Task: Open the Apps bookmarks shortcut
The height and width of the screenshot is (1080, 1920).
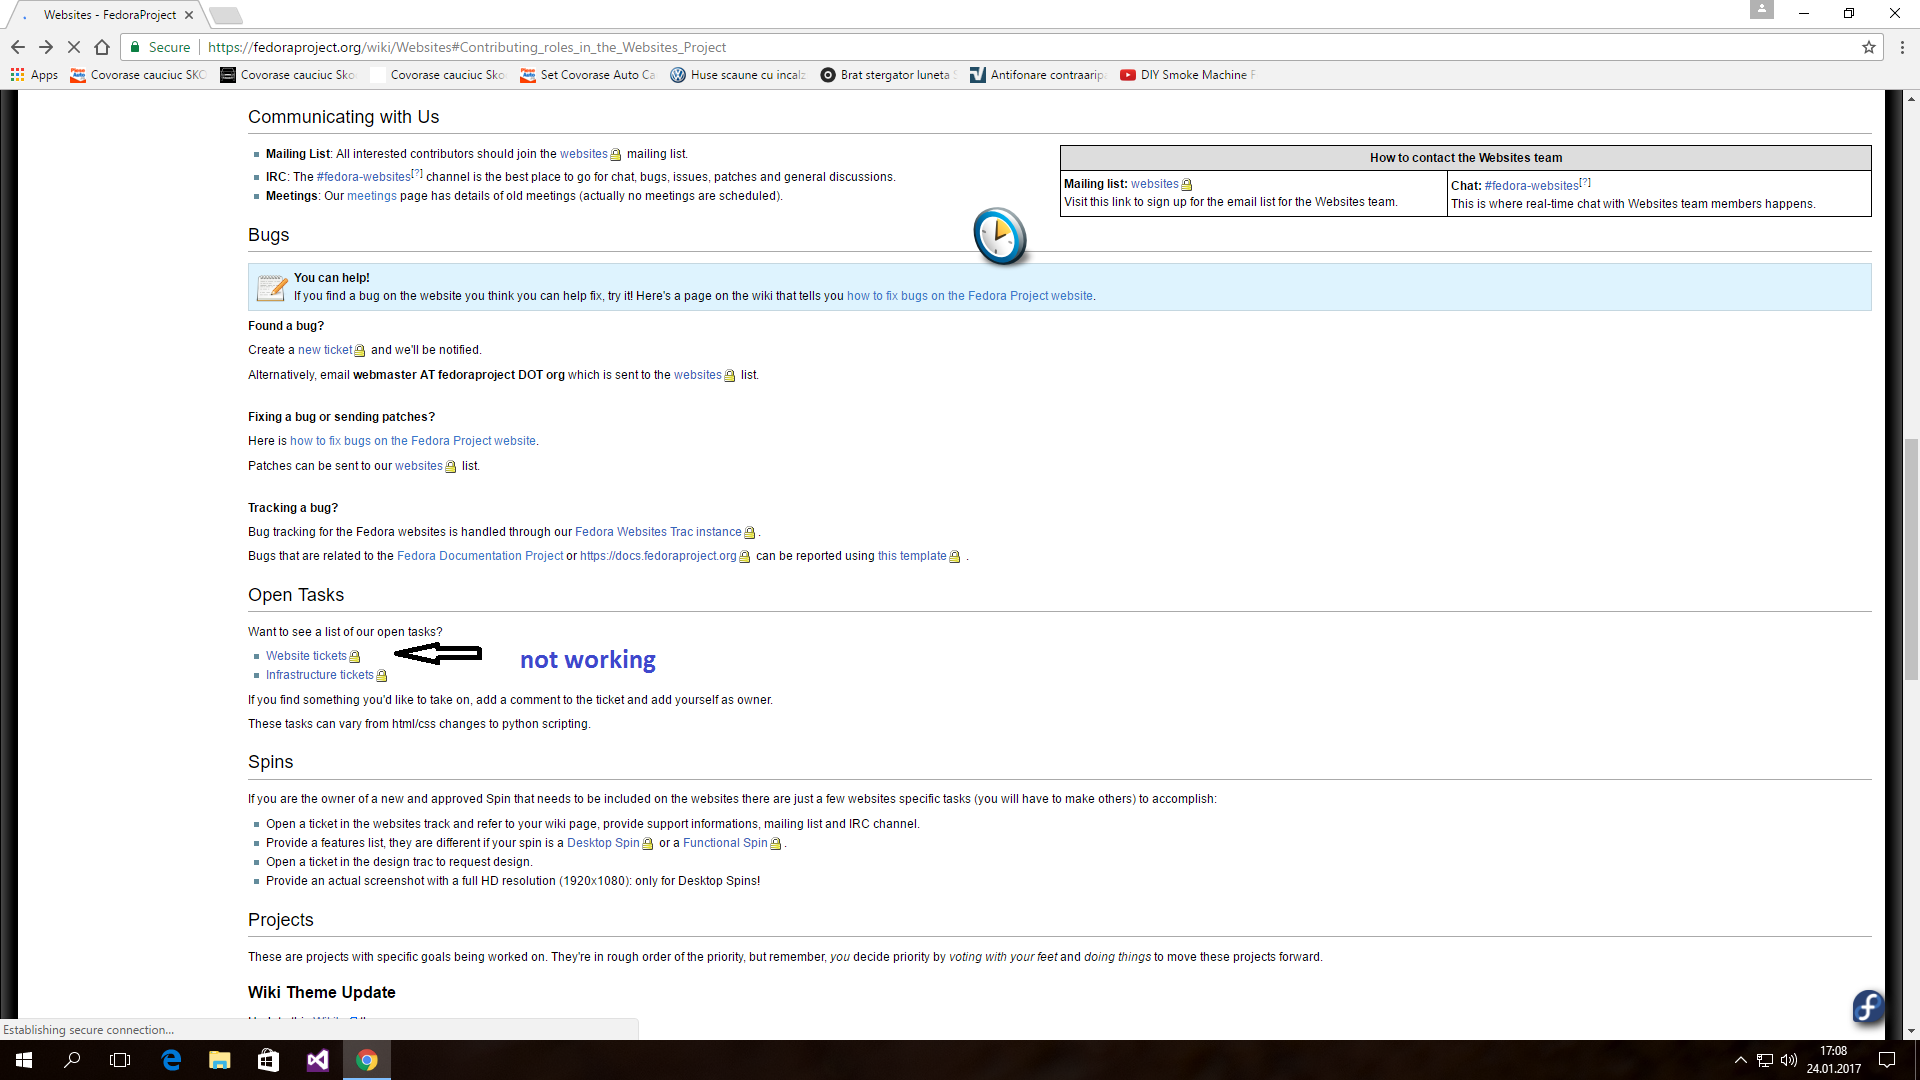Action: [x=34, y=75]
